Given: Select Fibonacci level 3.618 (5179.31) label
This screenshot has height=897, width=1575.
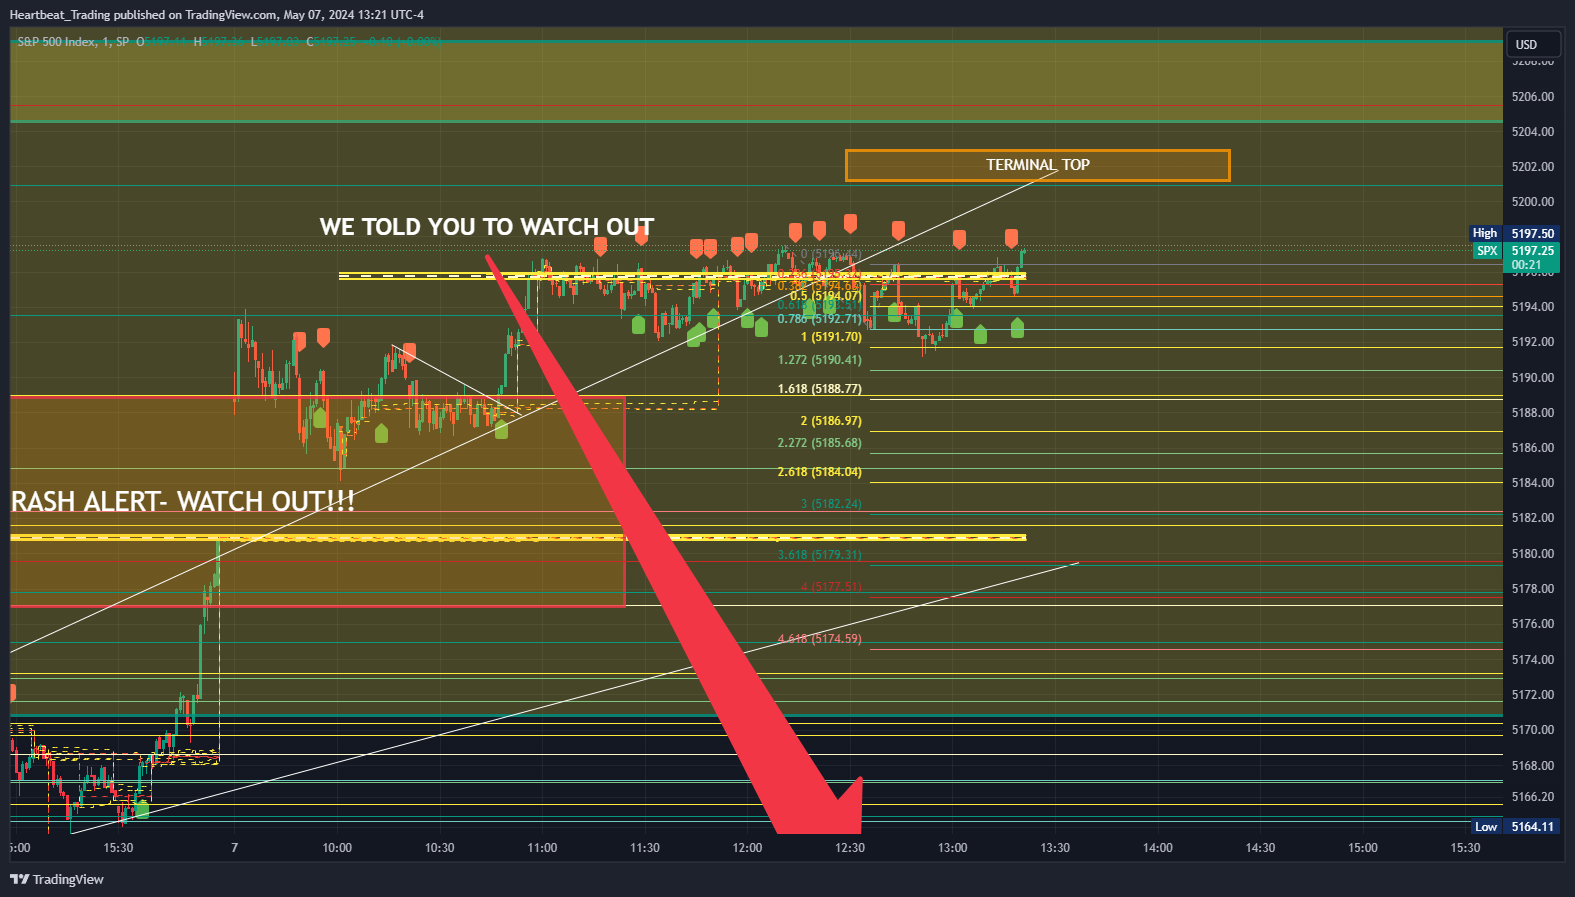Looking at the screenshot, I should 819,555.
